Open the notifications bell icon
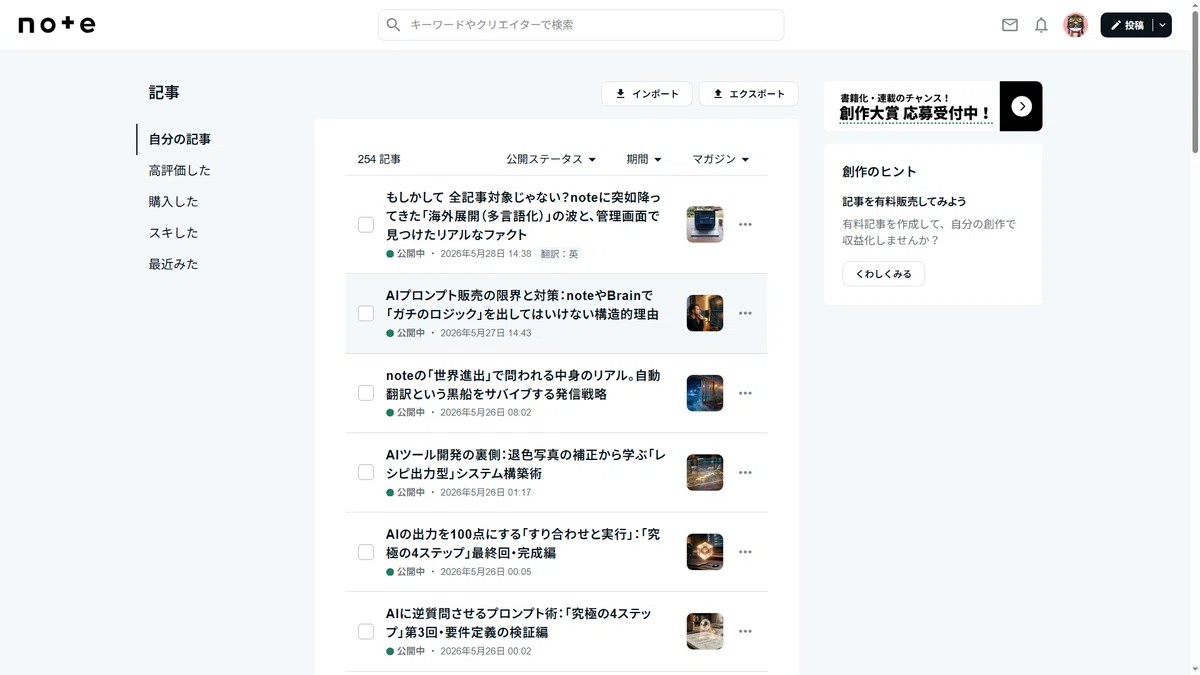The height and width of the screenshot is (675, 1200). (x=1041, y=25)
